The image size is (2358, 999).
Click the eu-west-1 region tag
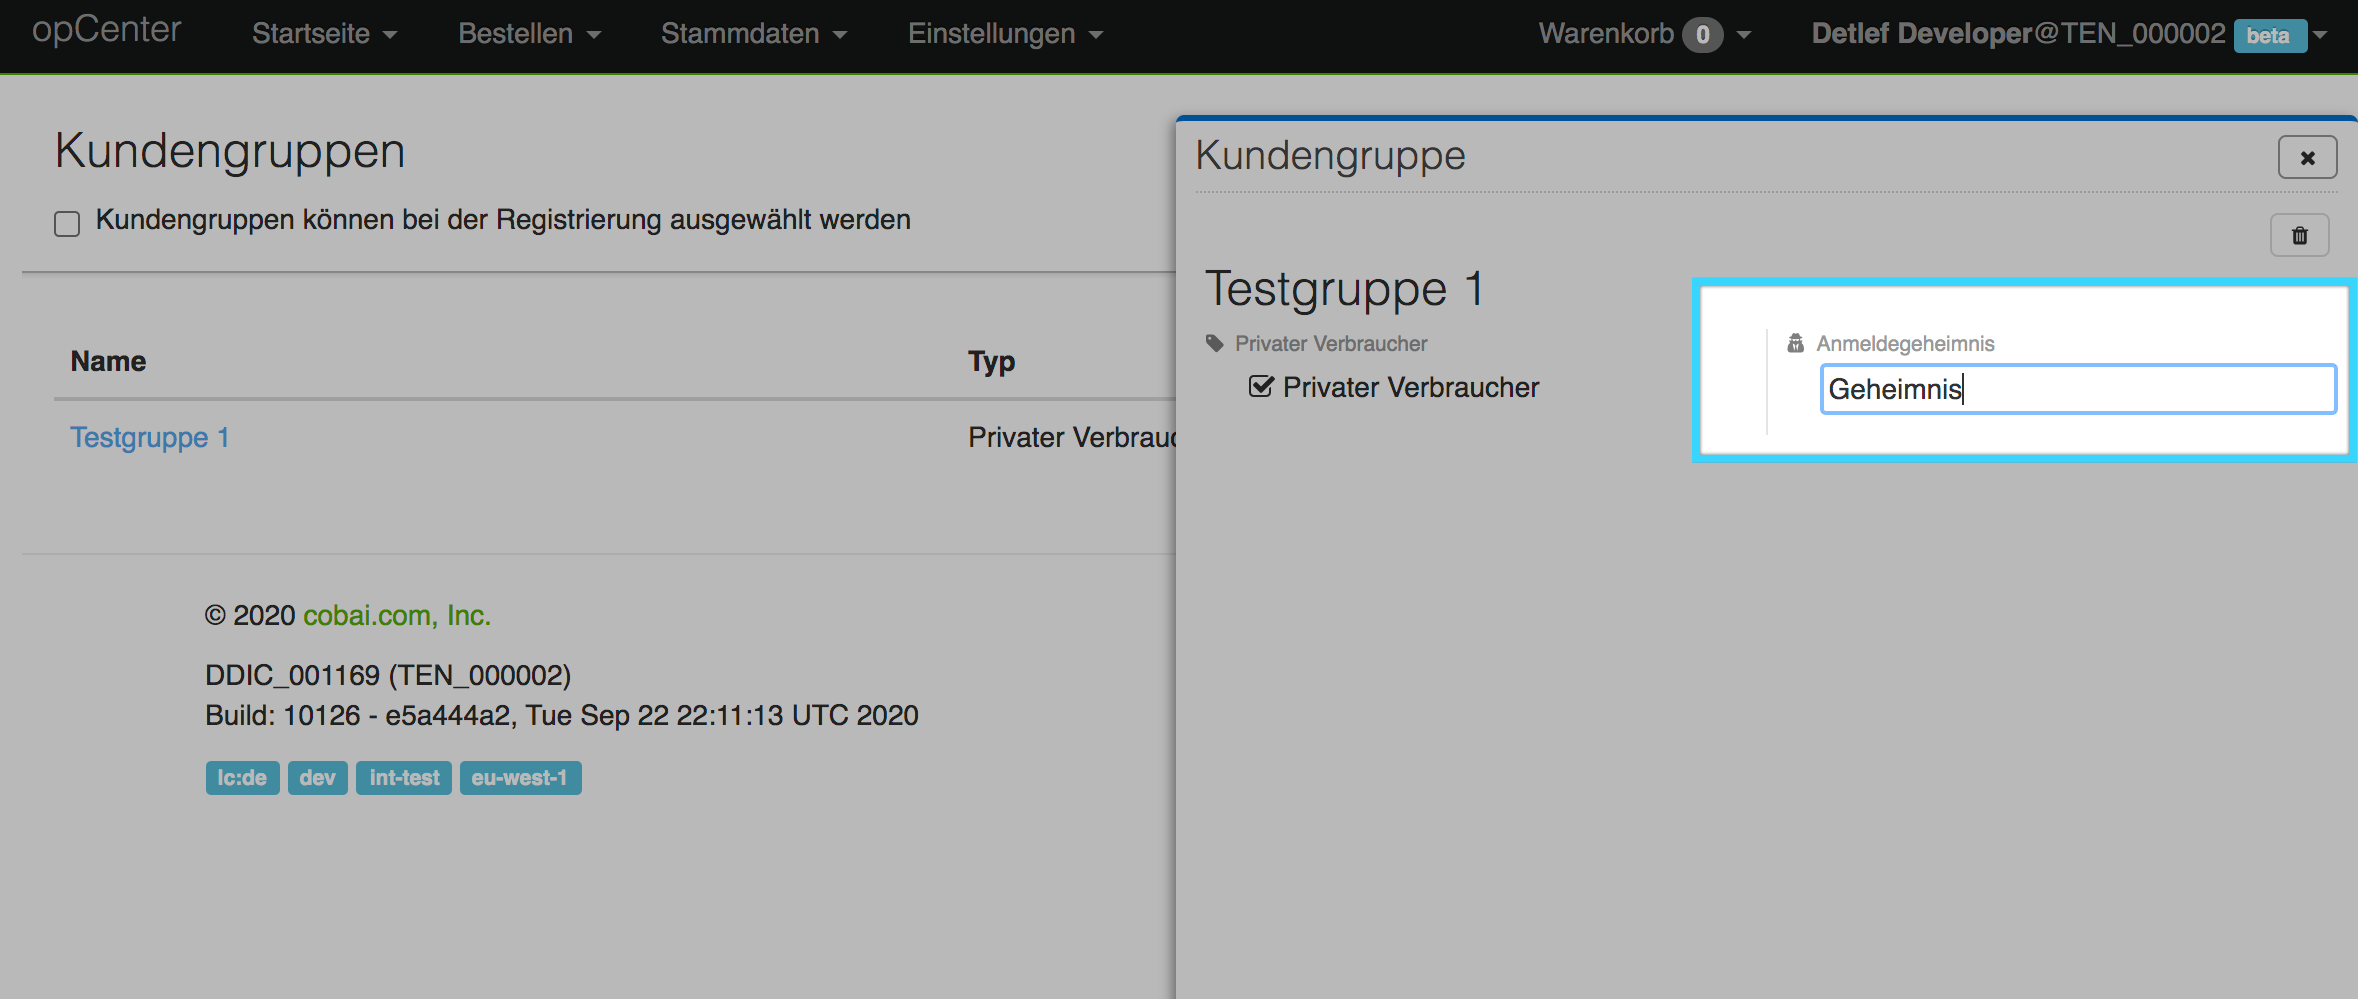pyautogui.click(x=519, y=778)
